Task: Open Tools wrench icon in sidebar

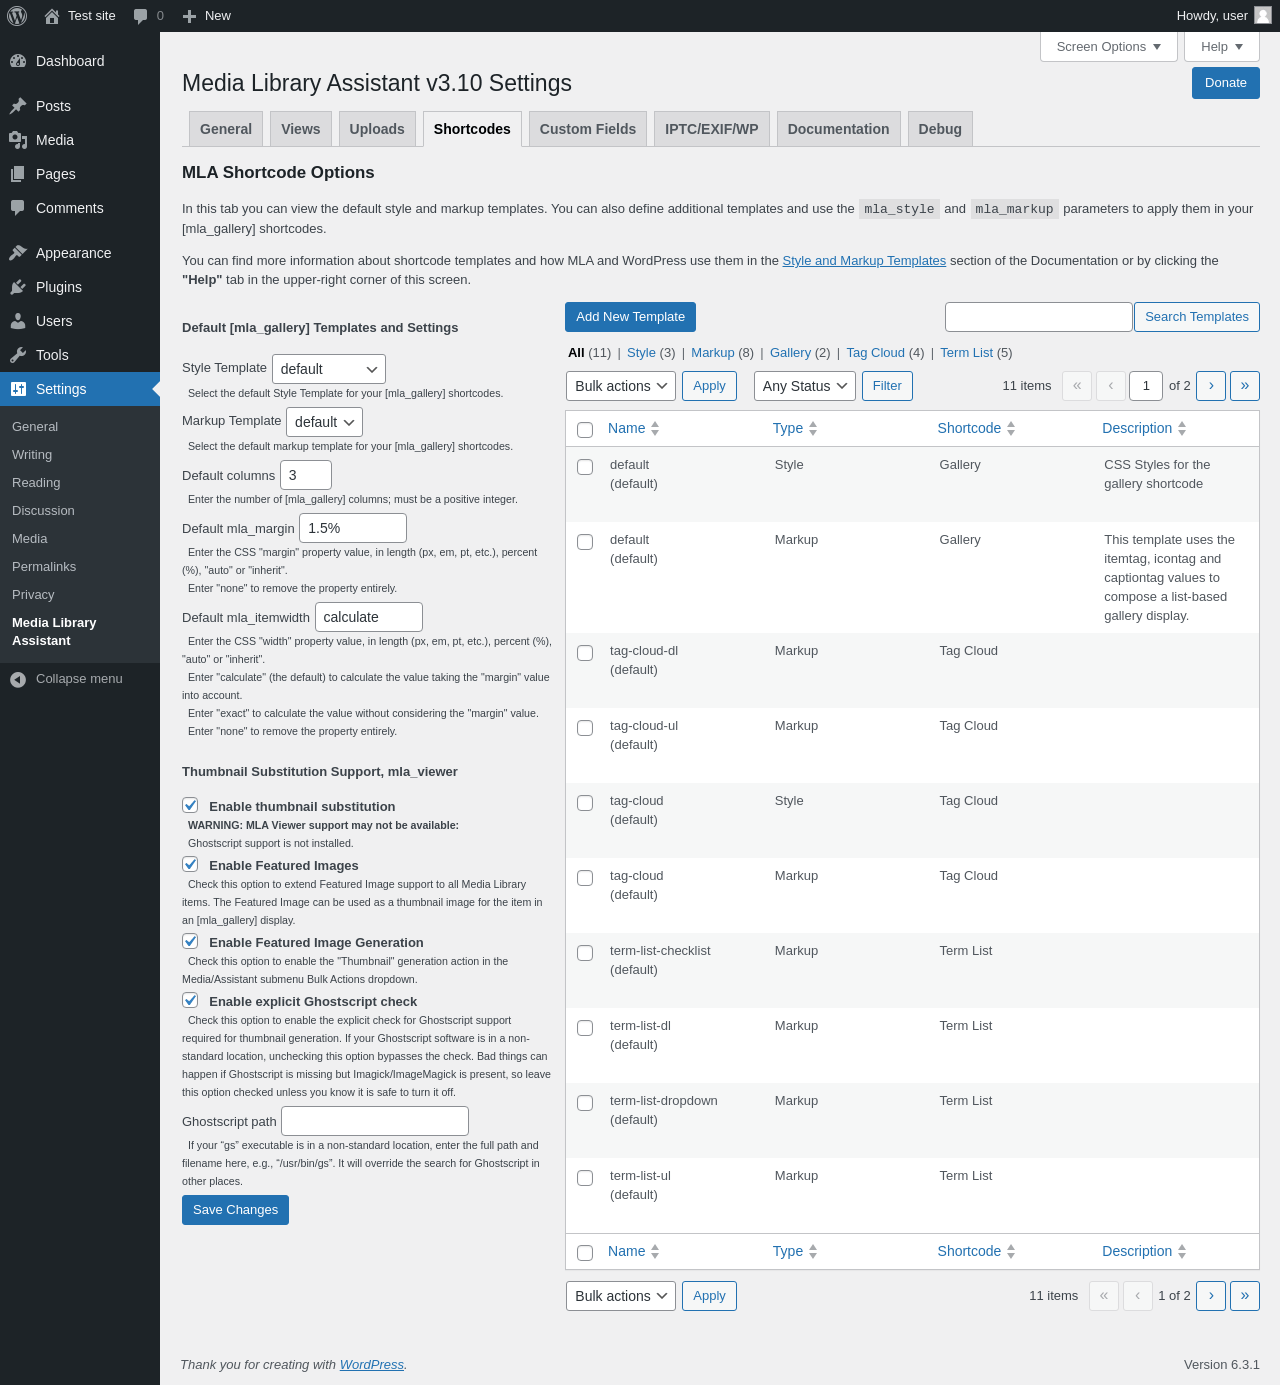Action: coord(18,355)
